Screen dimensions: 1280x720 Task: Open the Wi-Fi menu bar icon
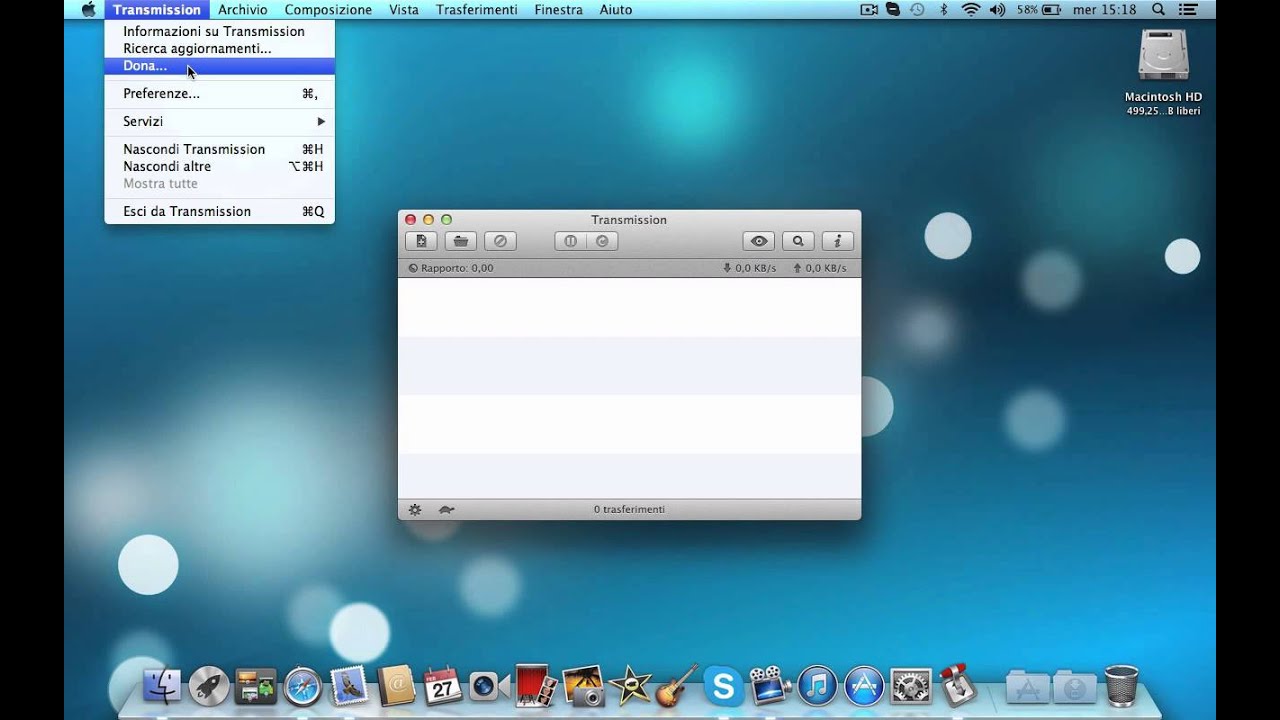[971, 9]
